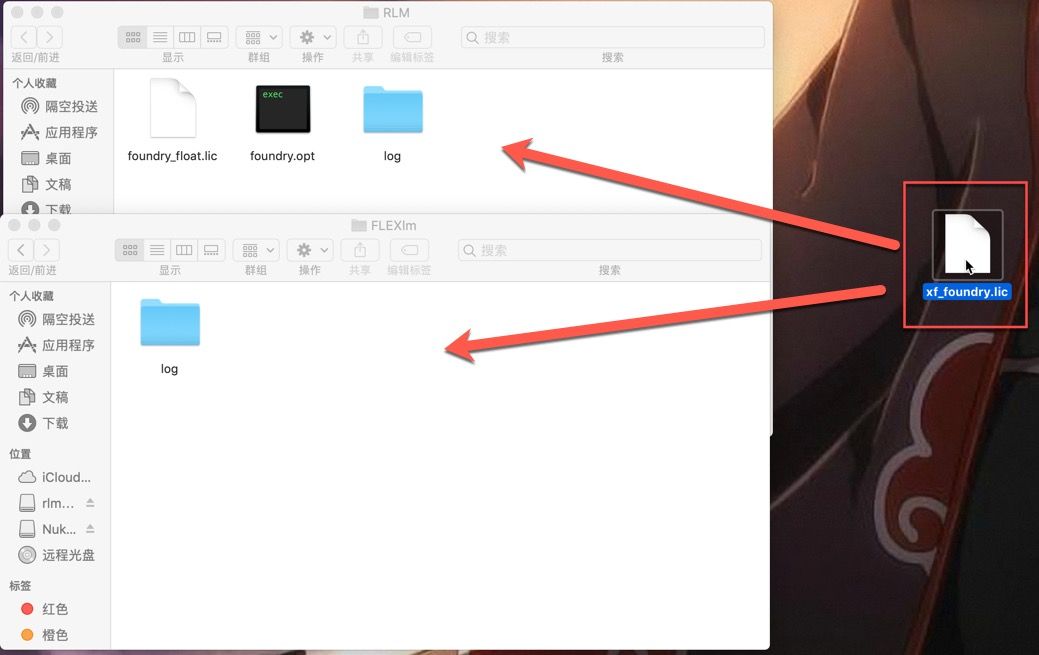Switch RLM window to column view

[187, 37]
